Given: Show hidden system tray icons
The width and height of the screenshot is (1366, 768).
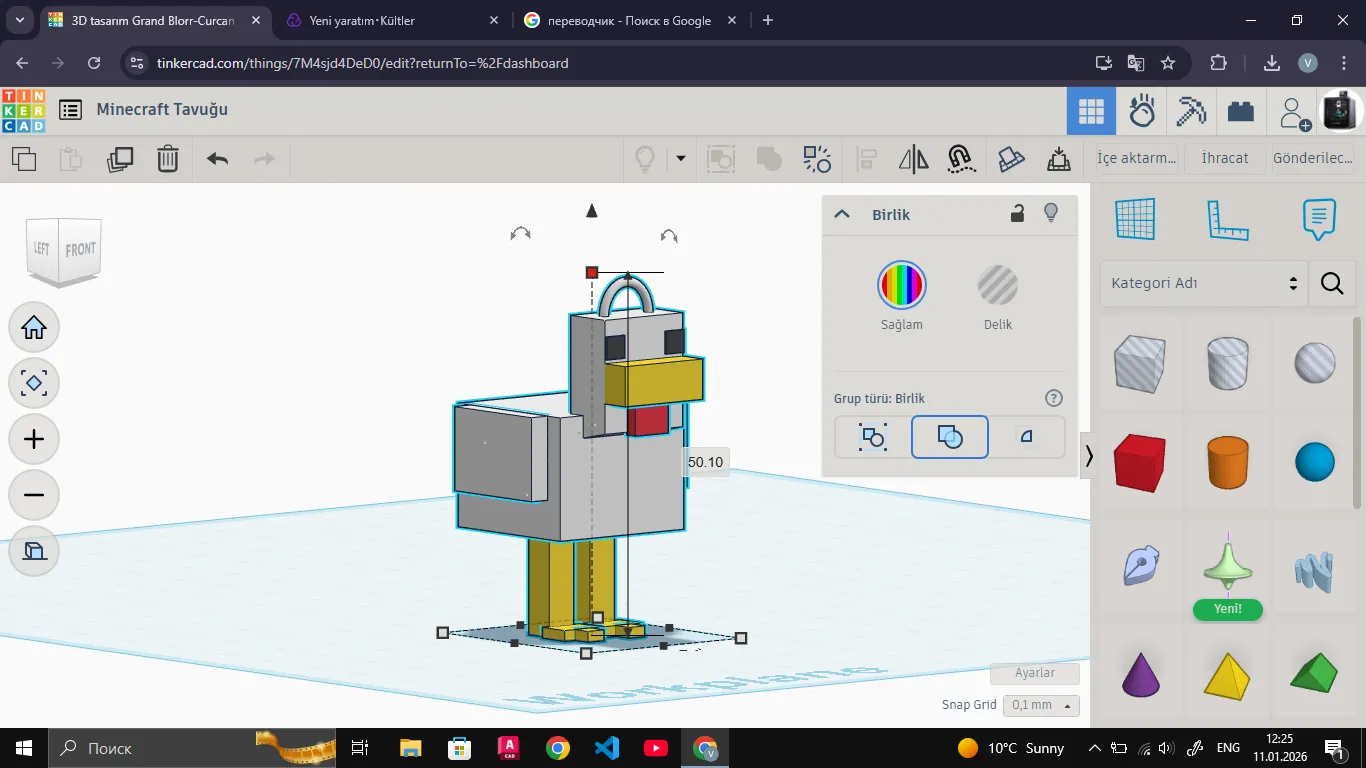Looking at the screenshot, I should [1095, 748].
